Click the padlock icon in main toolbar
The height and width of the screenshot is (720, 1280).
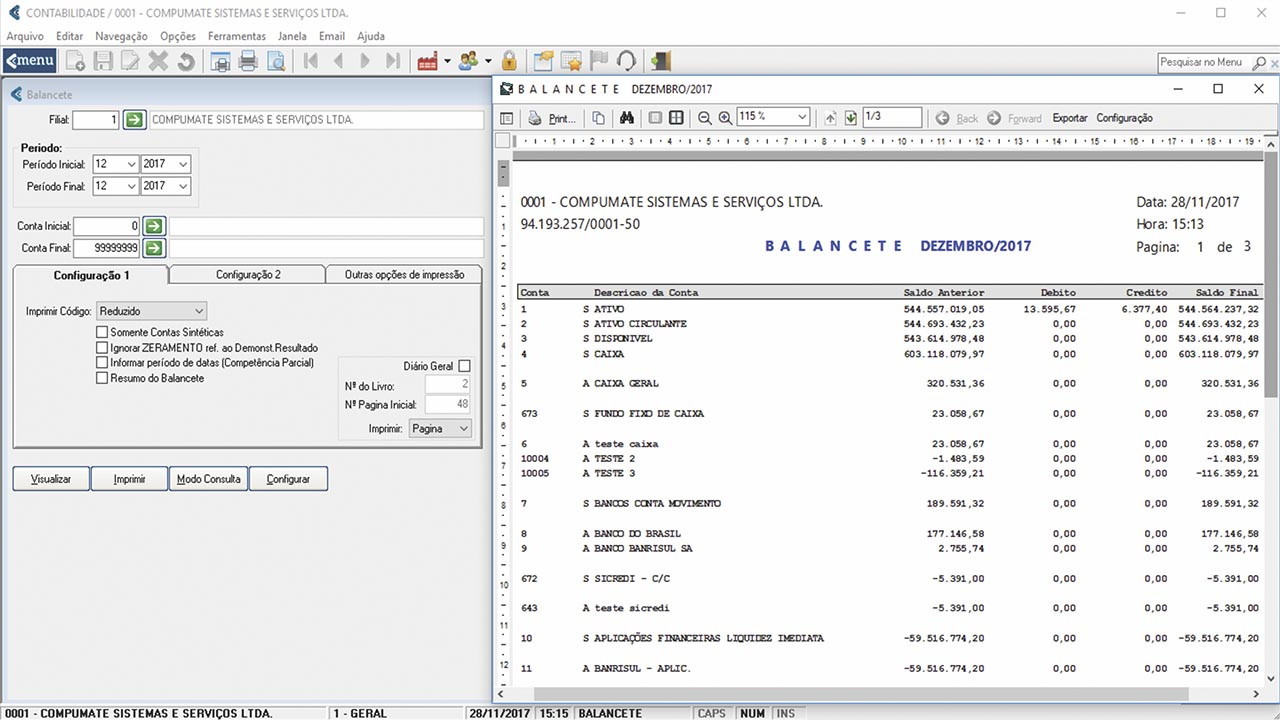coord(509,61)
